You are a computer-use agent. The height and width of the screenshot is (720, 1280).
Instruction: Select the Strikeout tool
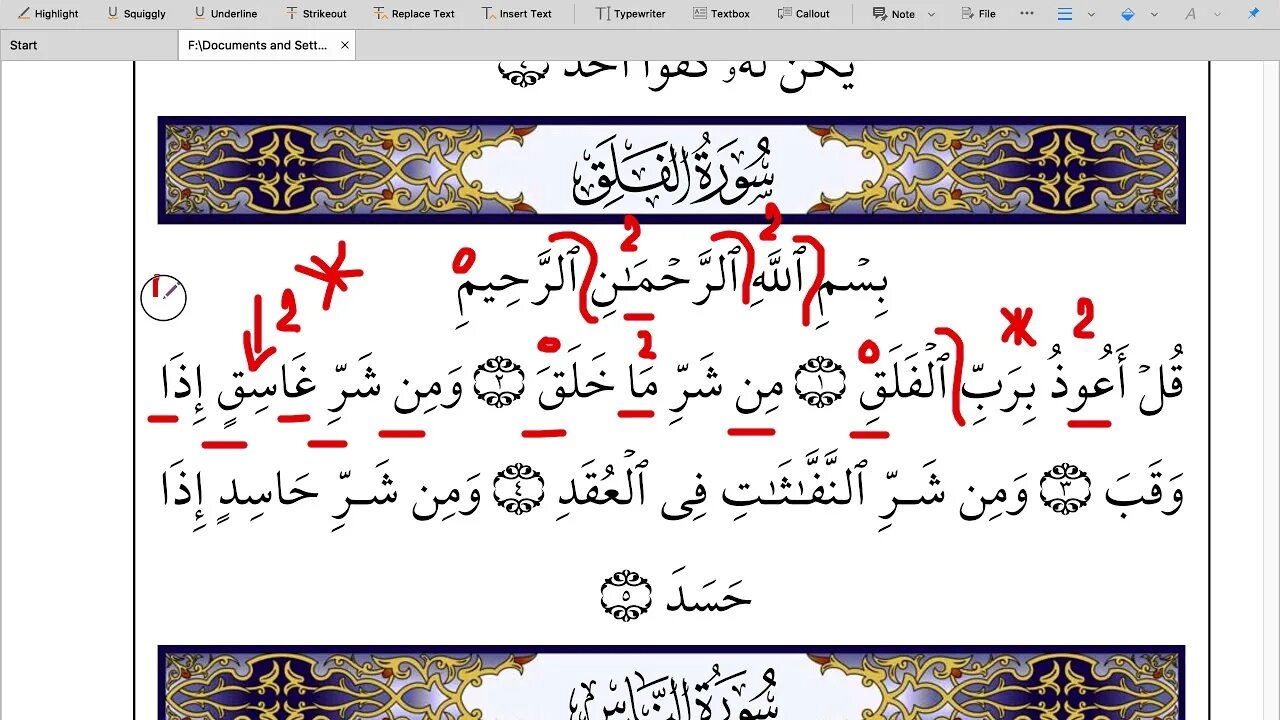coord(316,14)
